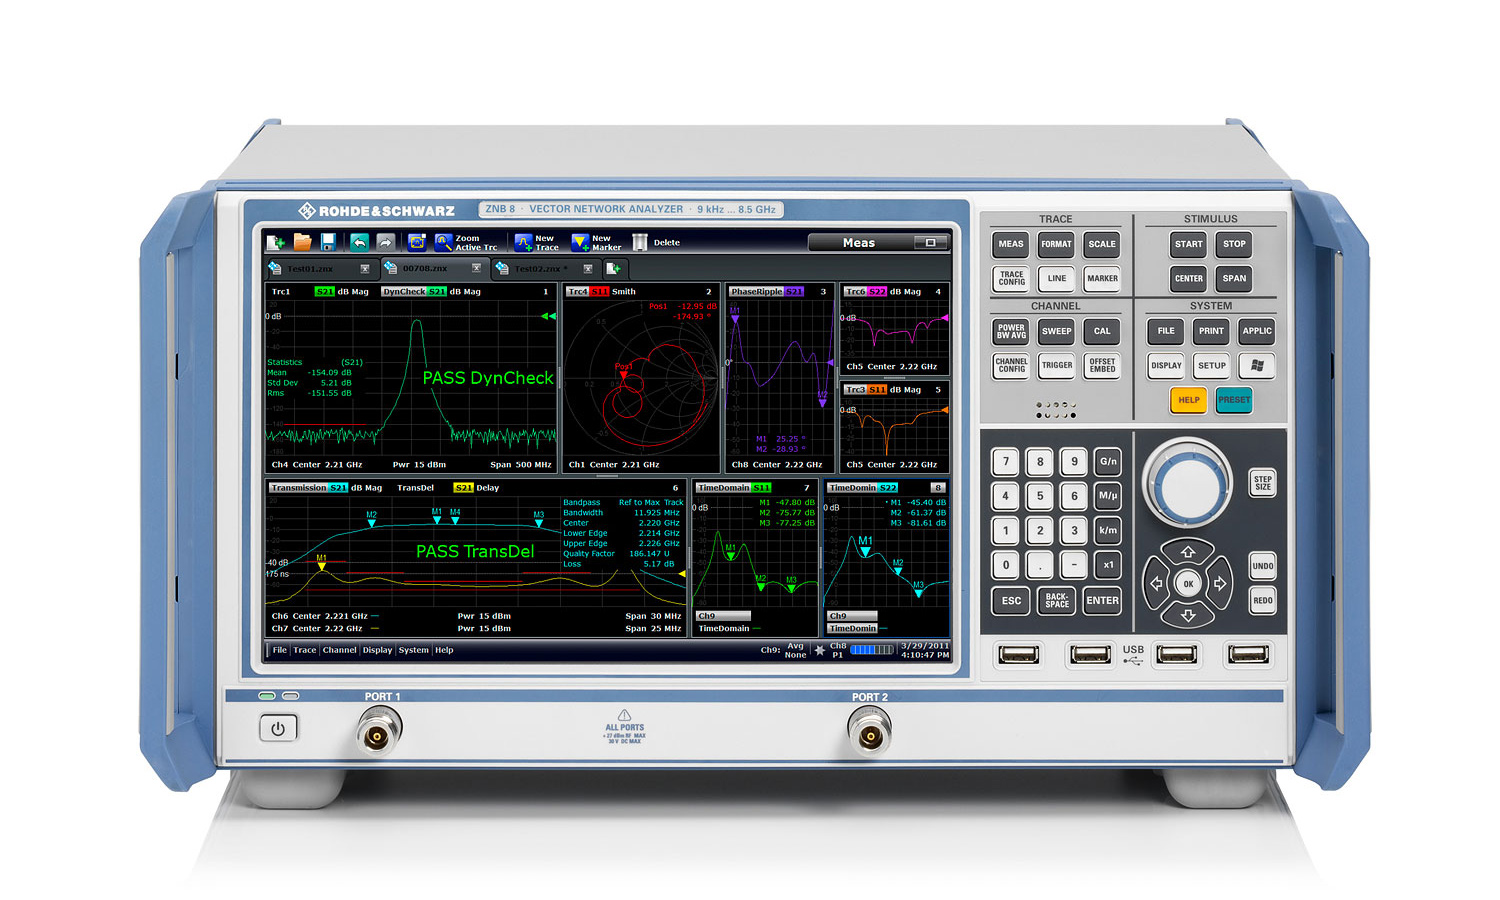Screen dimensions: 1500x900
Task: Push the ENTER key on keypad
Action: pos(1102,601)
